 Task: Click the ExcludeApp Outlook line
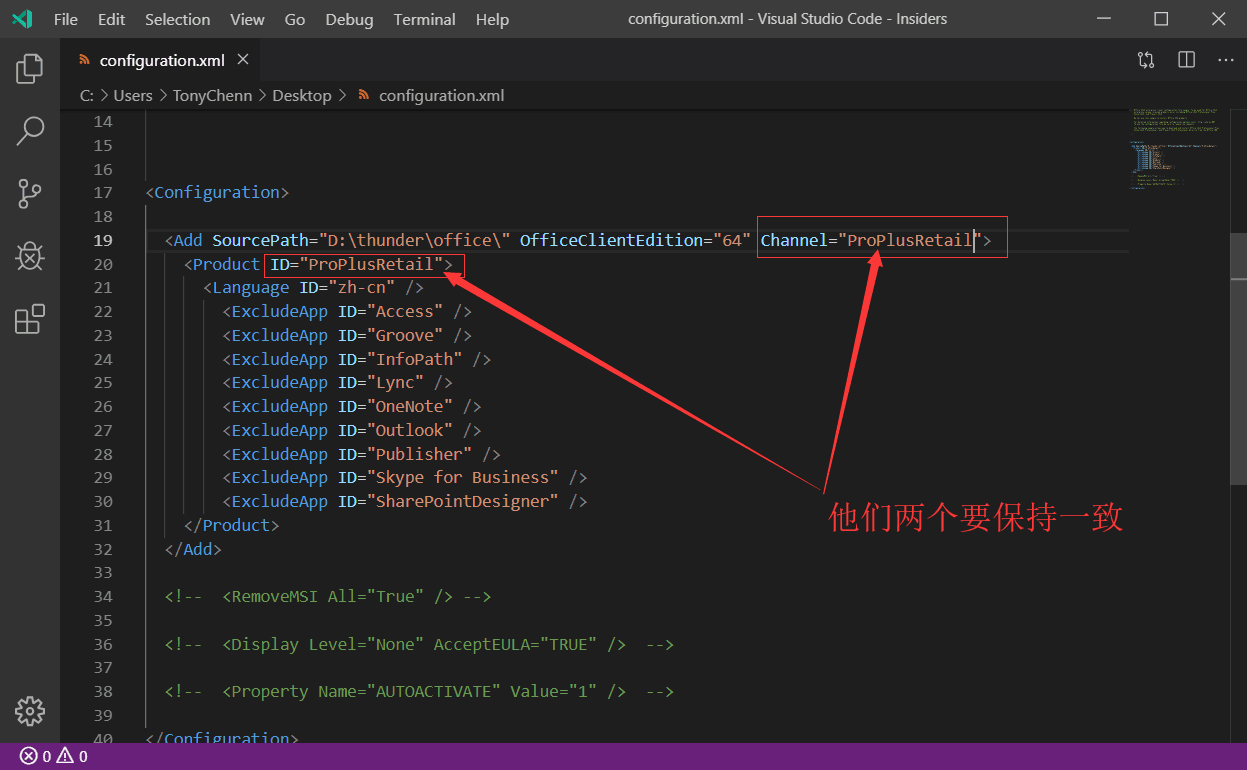[352, 431]
